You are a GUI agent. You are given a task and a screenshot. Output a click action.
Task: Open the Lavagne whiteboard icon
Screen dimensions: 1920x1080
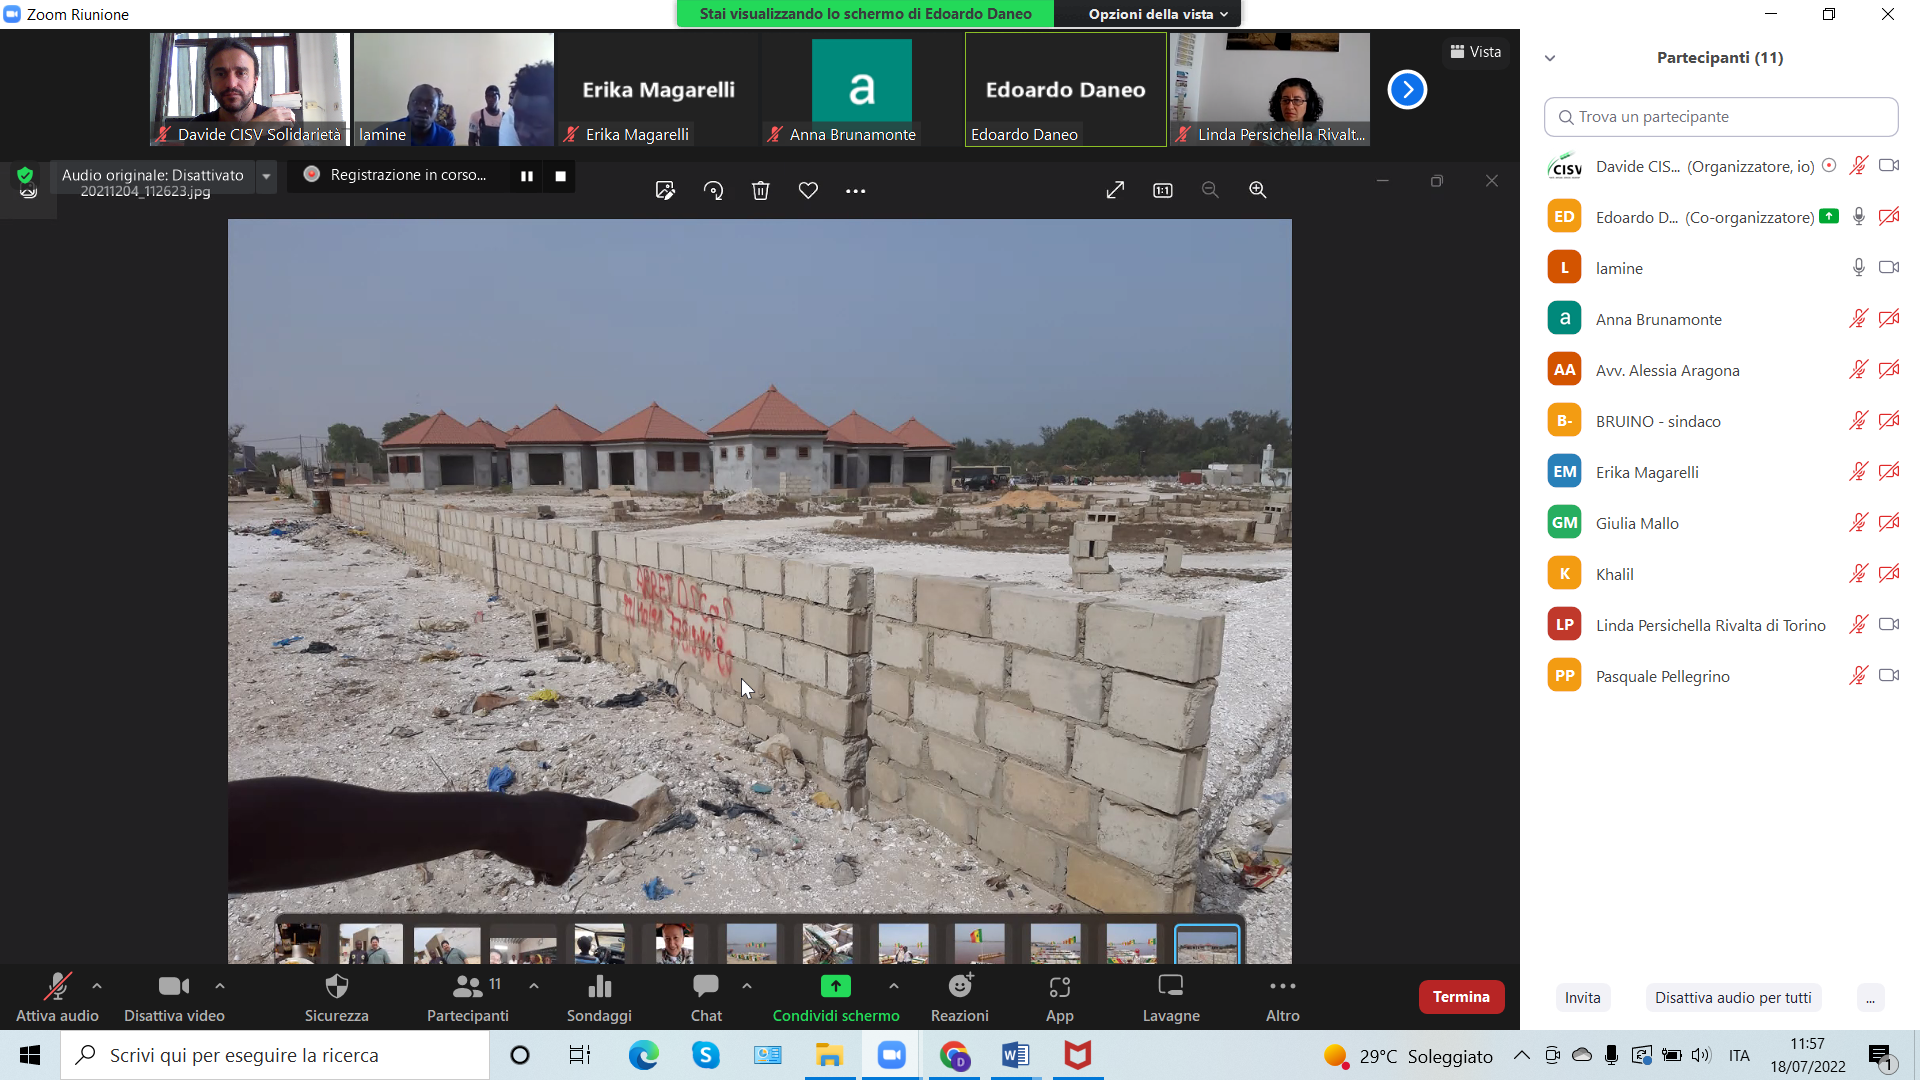tap(1171, 986)
